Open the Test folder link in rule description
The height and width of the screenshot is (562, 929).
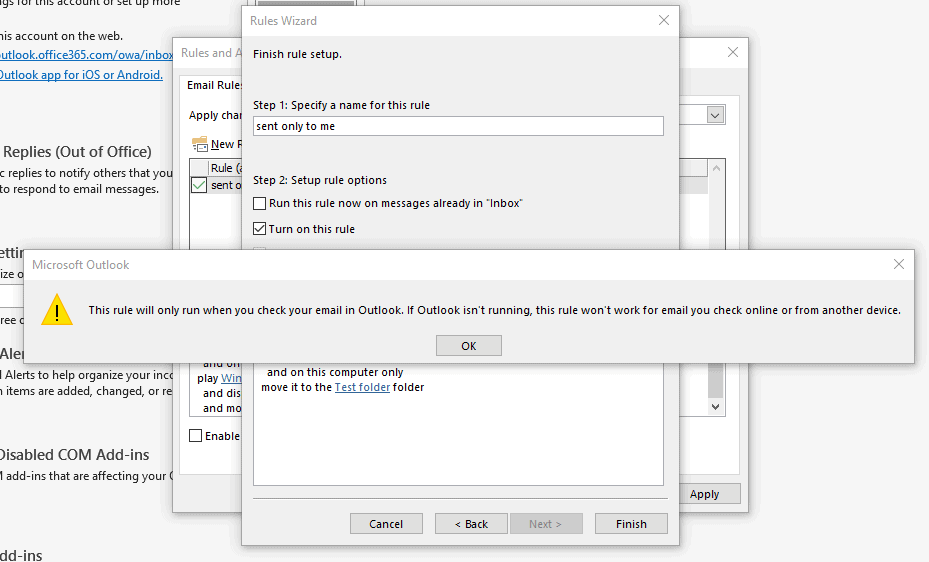point(362,387)
